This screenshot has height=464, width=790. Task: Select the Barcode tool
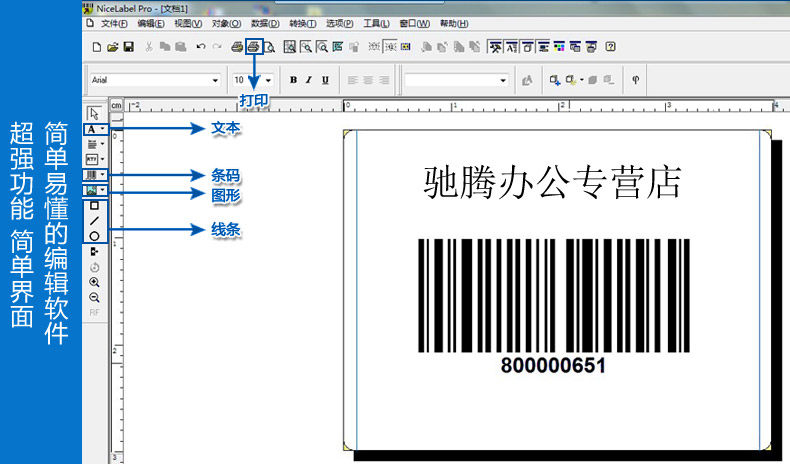(91, 175)
